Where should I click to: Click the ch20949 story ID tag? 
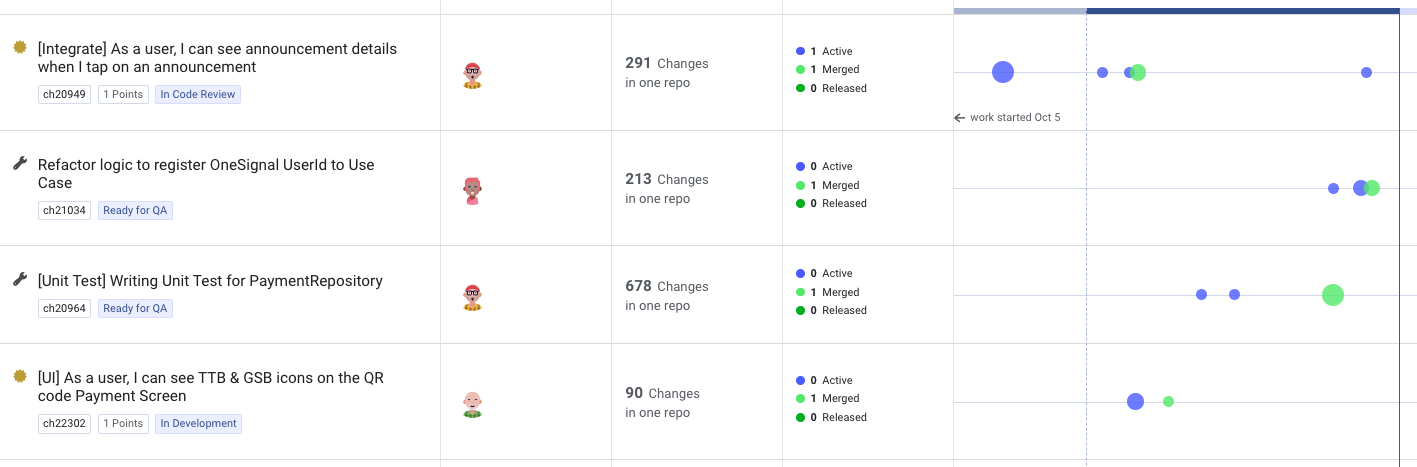coord(65,95)
